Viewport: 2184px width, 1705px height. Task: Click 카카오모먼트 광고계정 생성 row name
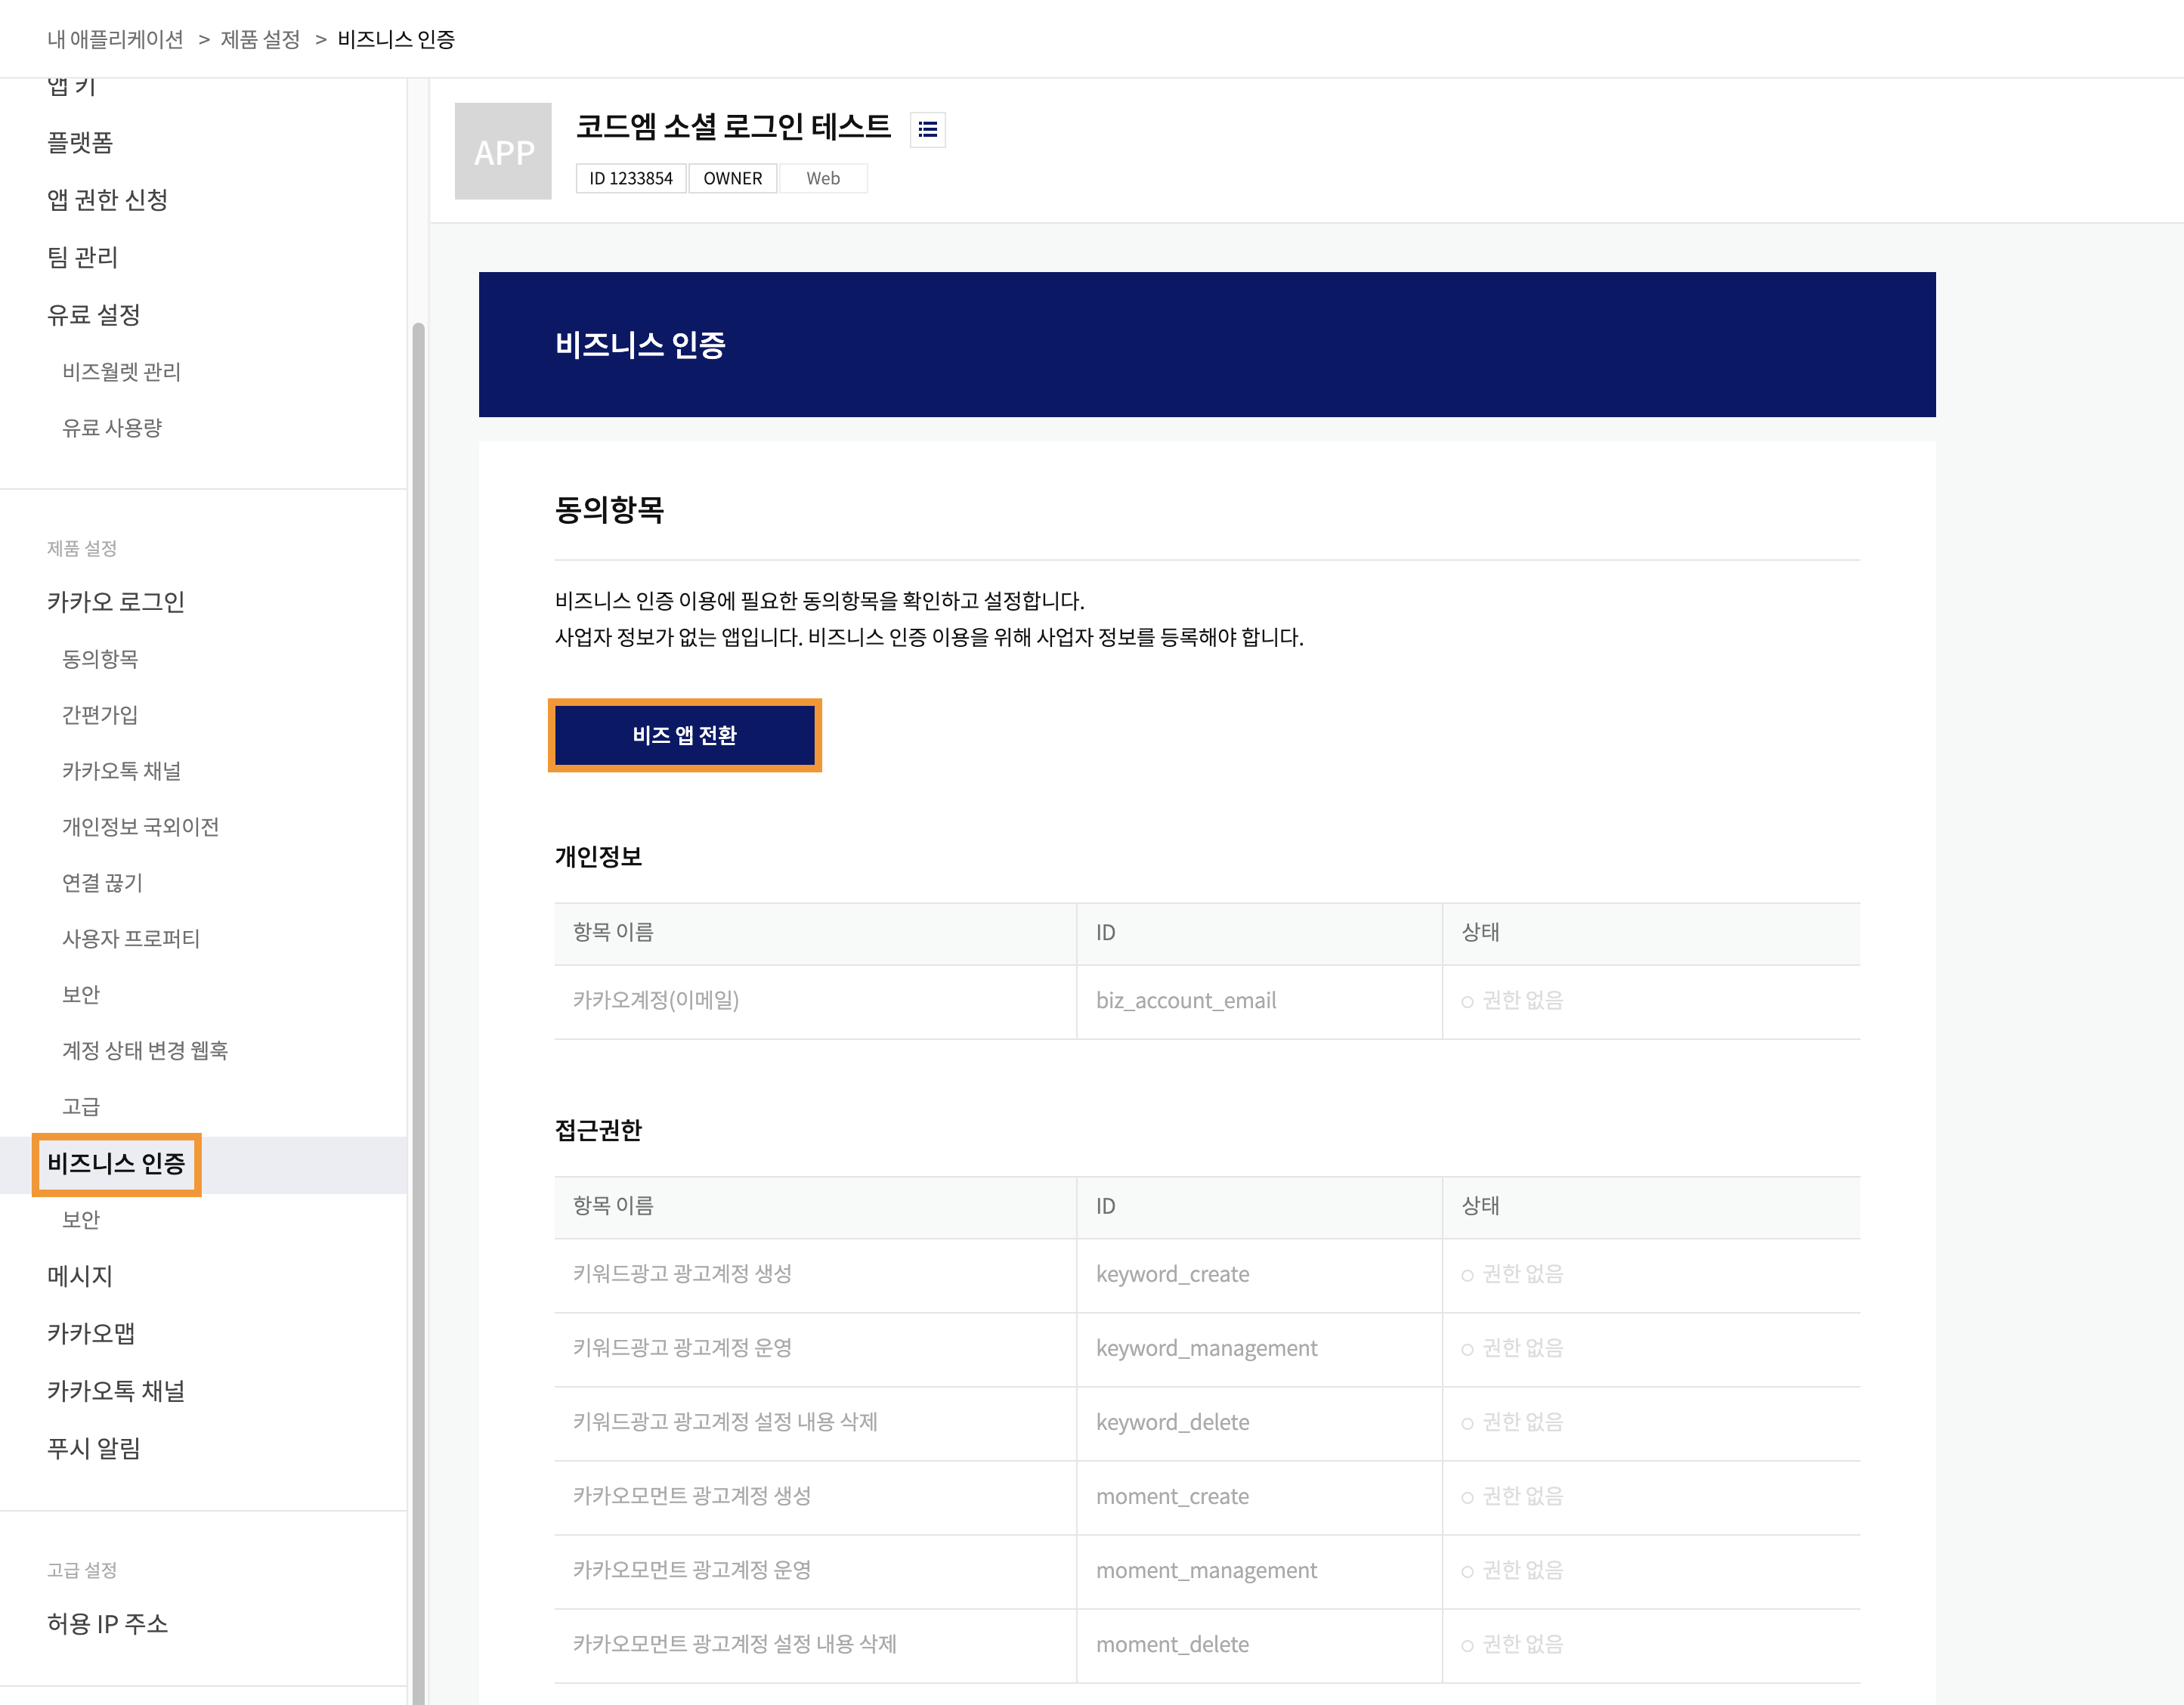(692, 1496)
